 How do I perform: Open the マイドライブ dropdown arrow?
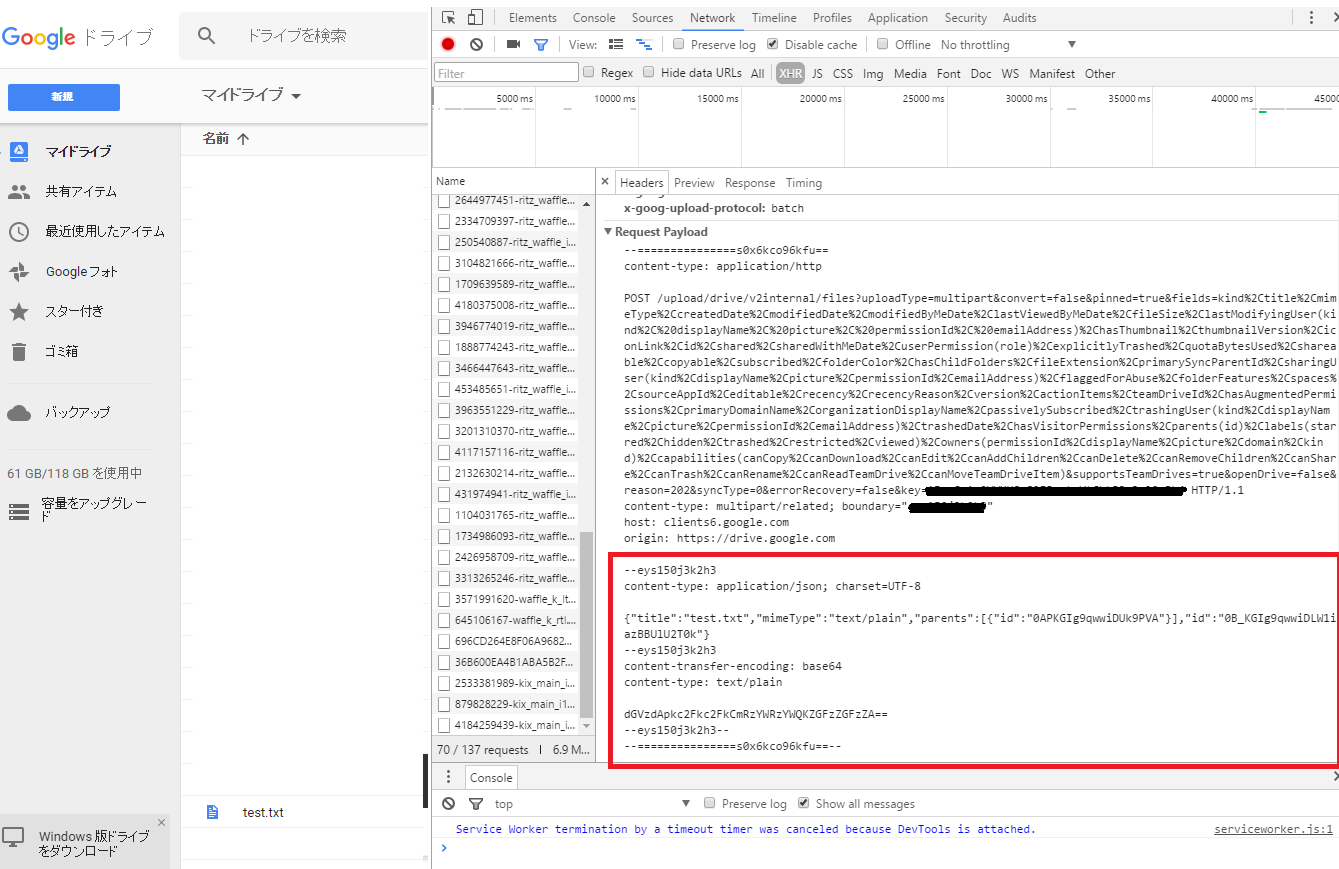click(x=297, y=95)
